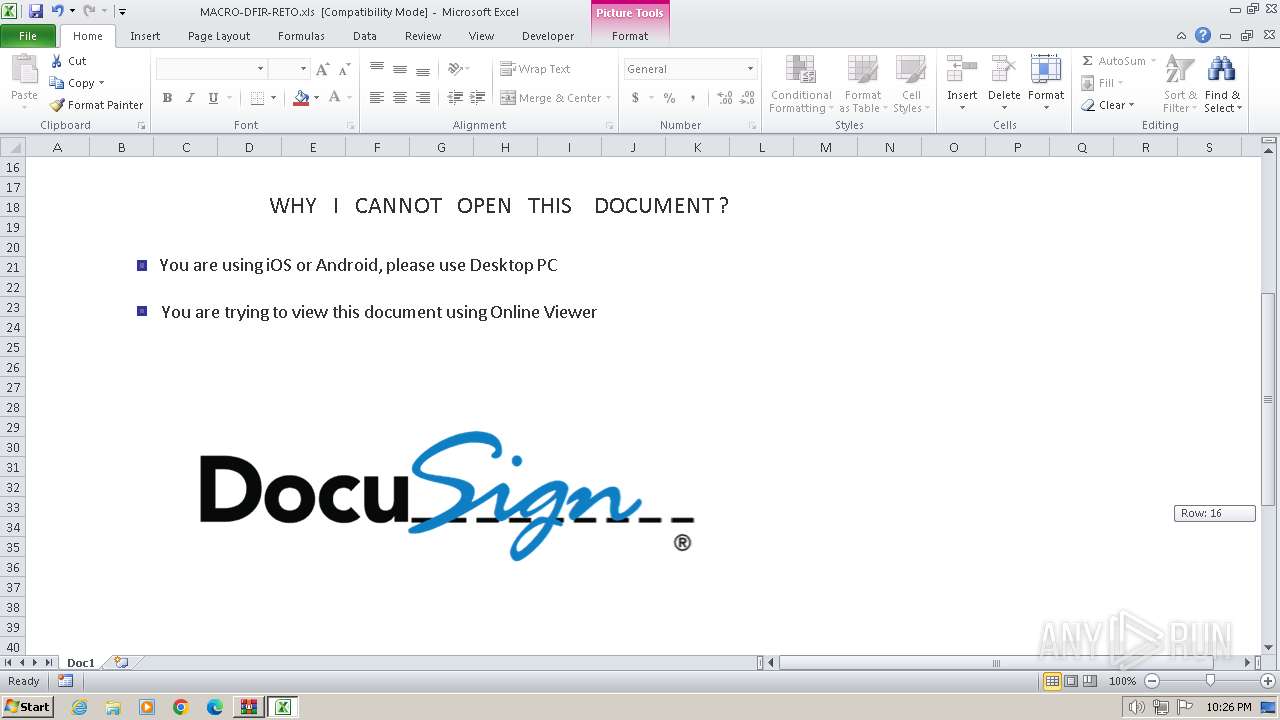Click the Comma Style icon
Screen dimensions: 1280x720
[x=692, y=98]
